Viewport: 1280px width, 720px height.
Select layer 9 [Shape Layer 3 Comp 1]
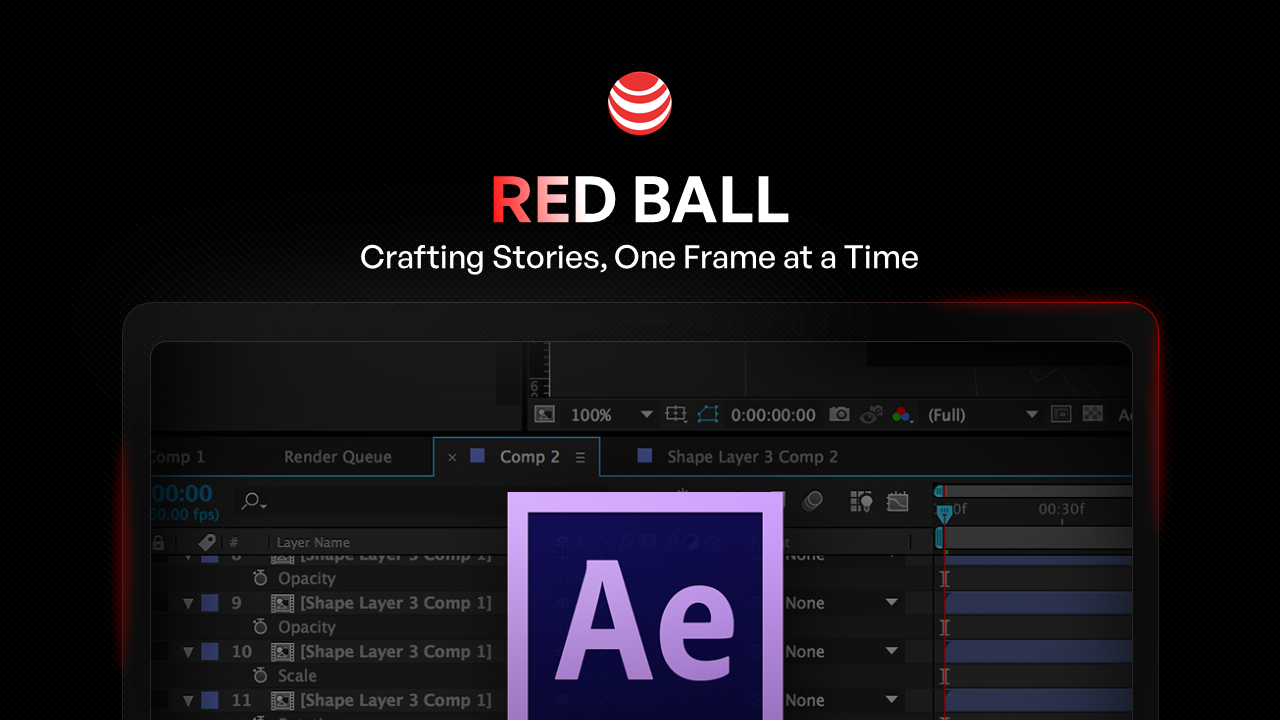[x=396, y=603]
